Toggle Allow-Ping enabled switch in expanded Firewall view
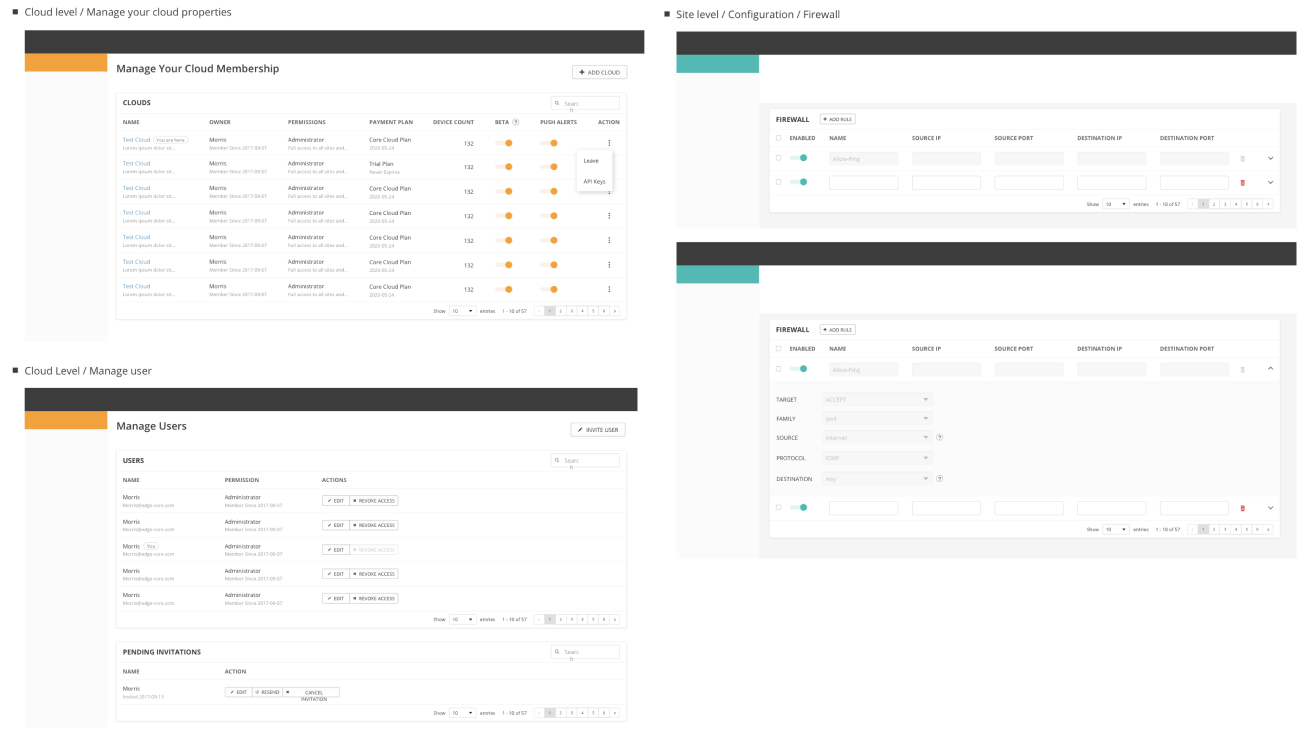 click(x=798, y=369)
